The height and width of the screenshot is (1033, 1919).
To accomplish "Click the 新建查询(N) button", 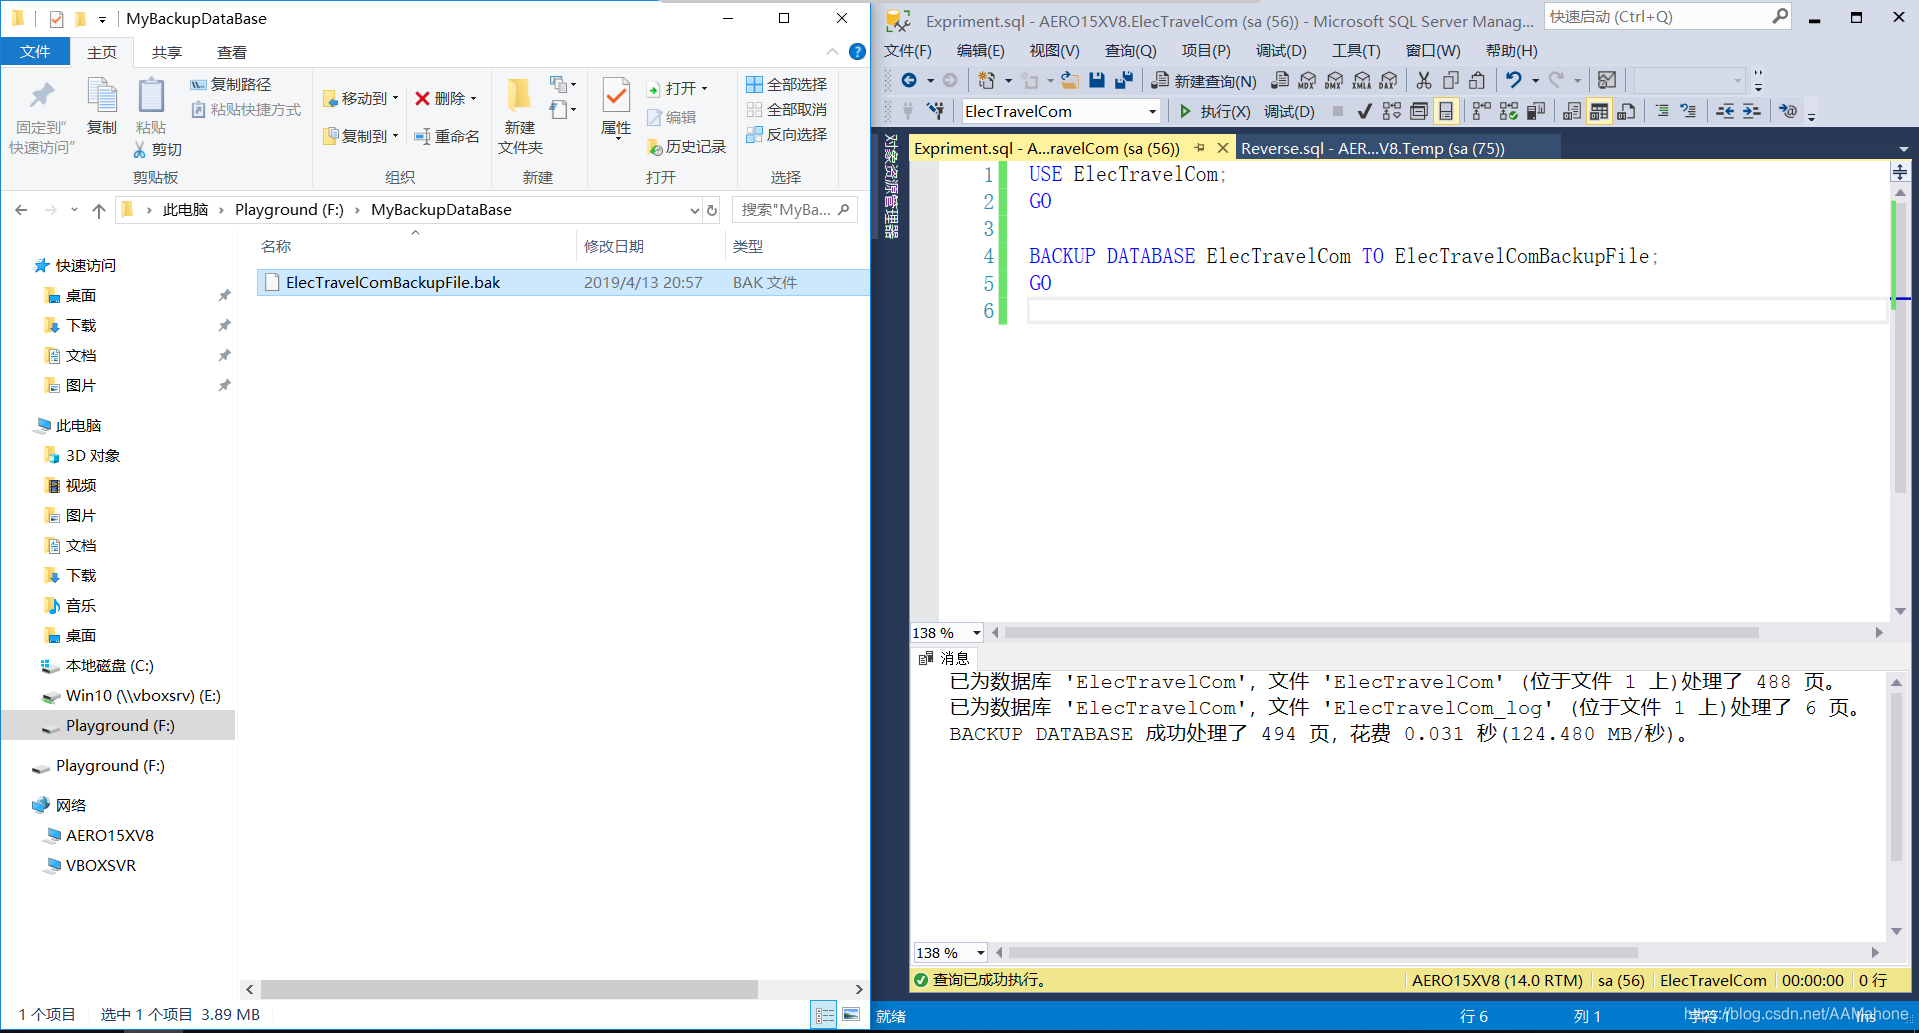I will point(1204,80).
